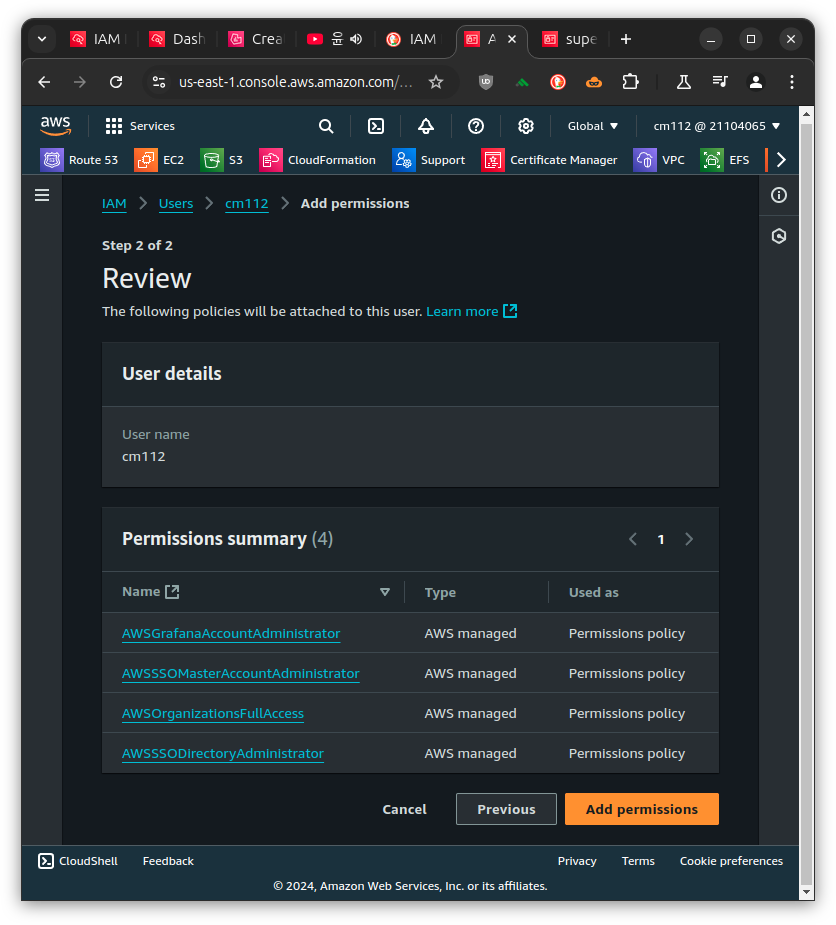Image resolution: width=836 pixels, height=925 pixels.
Task: Expand the cm112 account dropdown
Action: (x=717, y=126)
